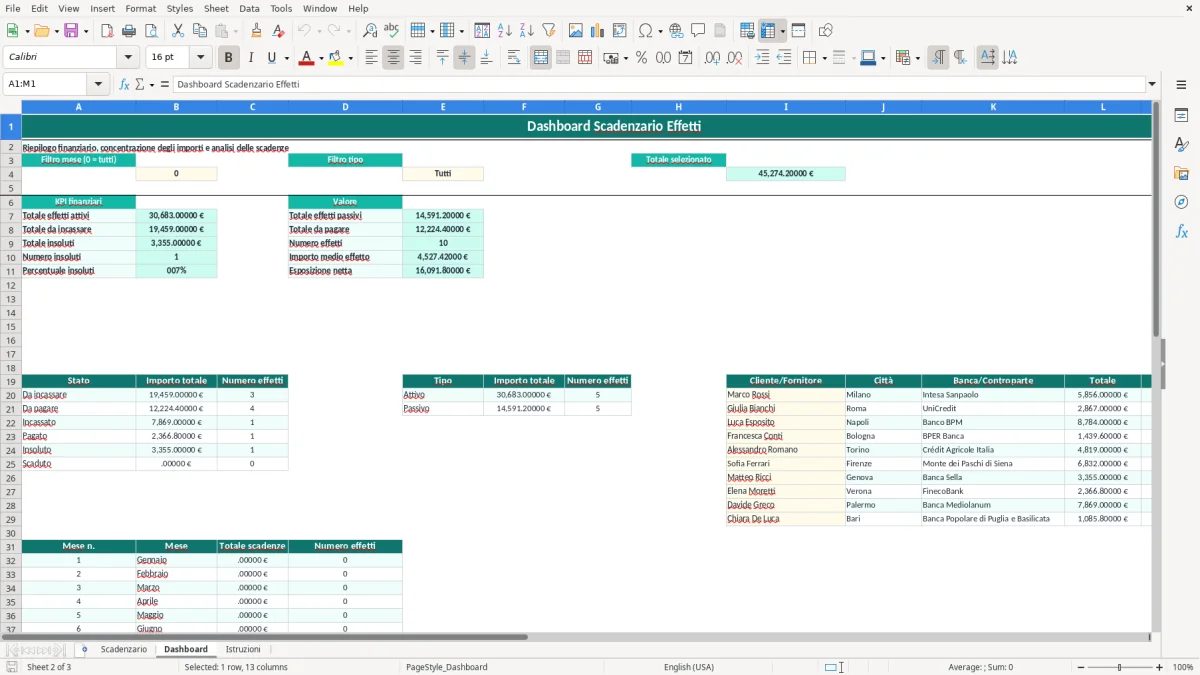The height and width of the screenshot is (675, 1200).
Task: Expand the formula bar
Action: pos(1152,84)
